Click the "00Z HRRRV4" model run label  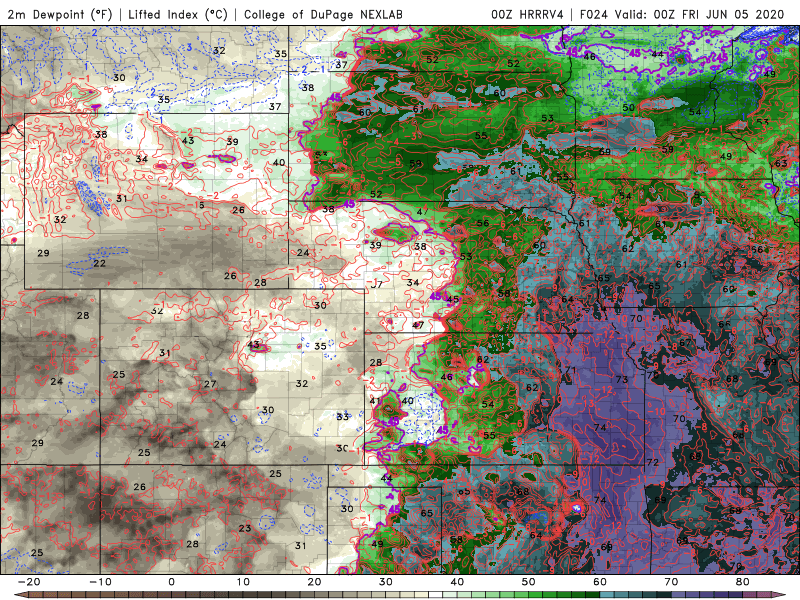pyautogui.click(x=527, y=14)
